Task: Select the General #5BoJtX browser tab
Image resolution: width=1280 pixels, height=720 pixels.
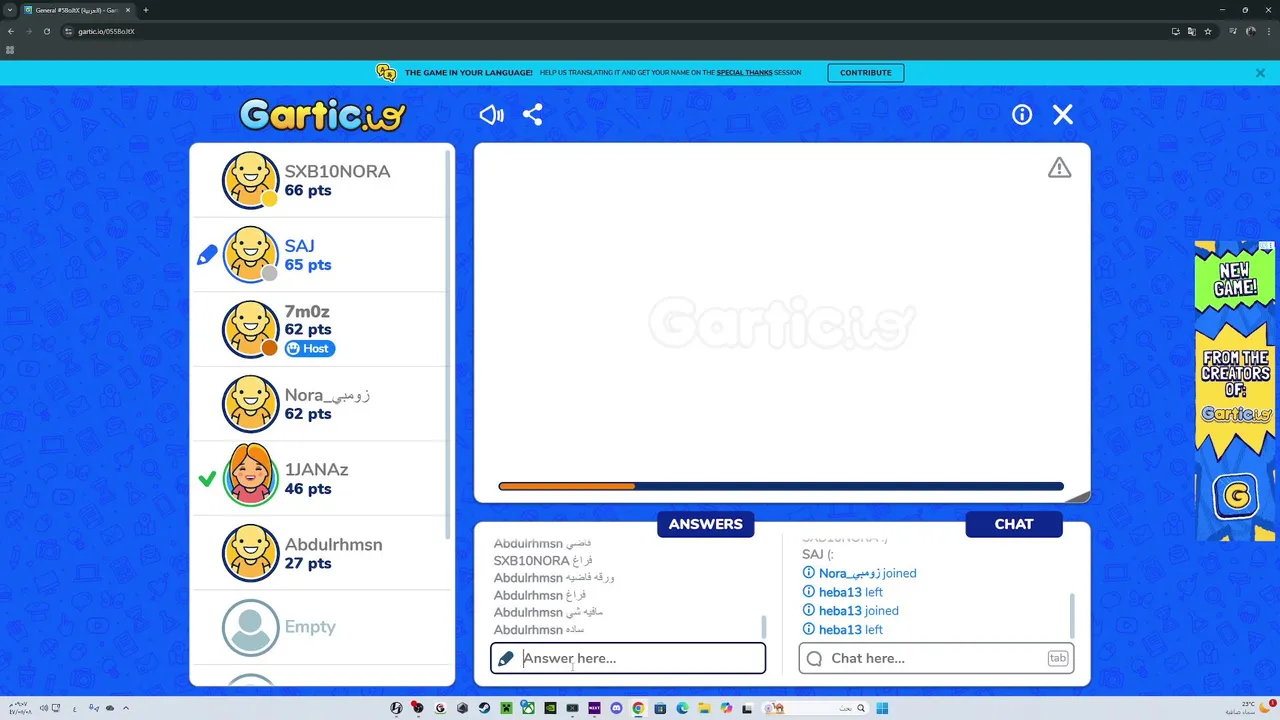Action: (76, 10)
